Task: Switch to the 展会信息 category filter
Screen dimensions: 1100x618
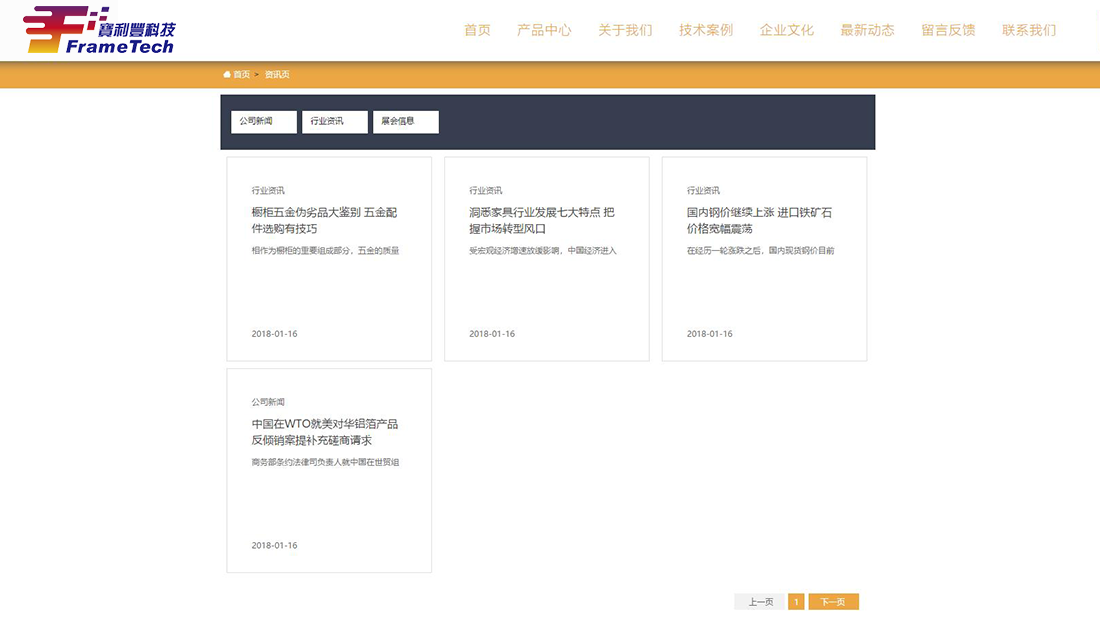Action: (405, 121)
